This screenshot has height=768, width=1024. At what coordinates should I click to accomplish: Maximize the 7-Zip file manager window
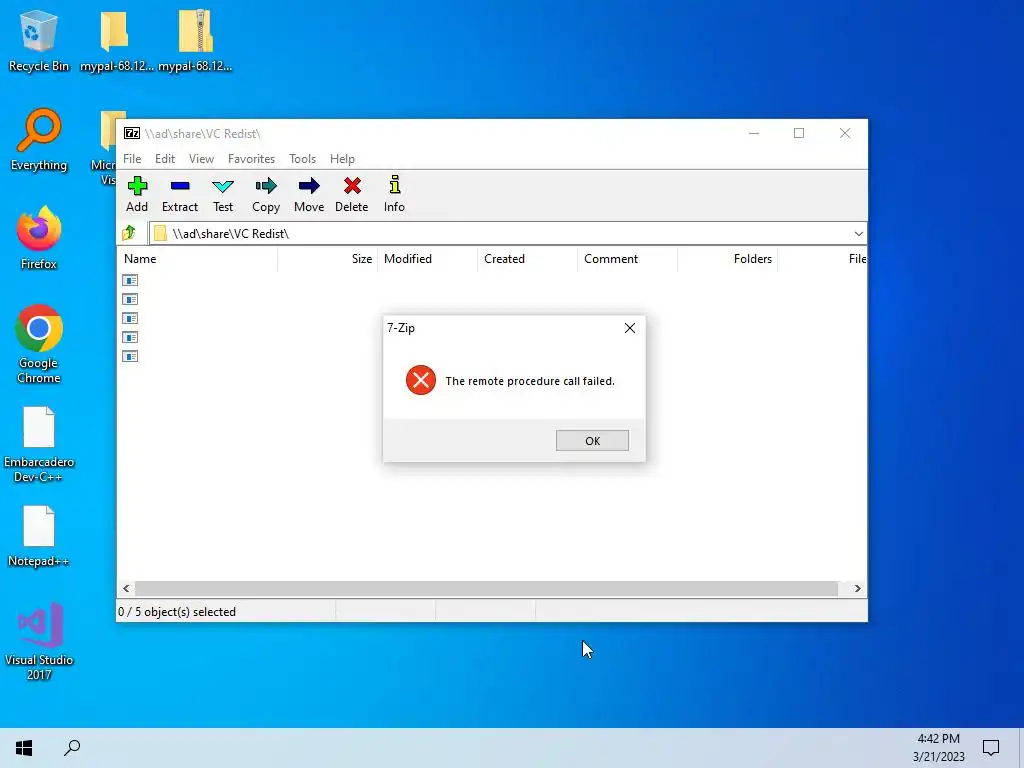pos(799,133)
